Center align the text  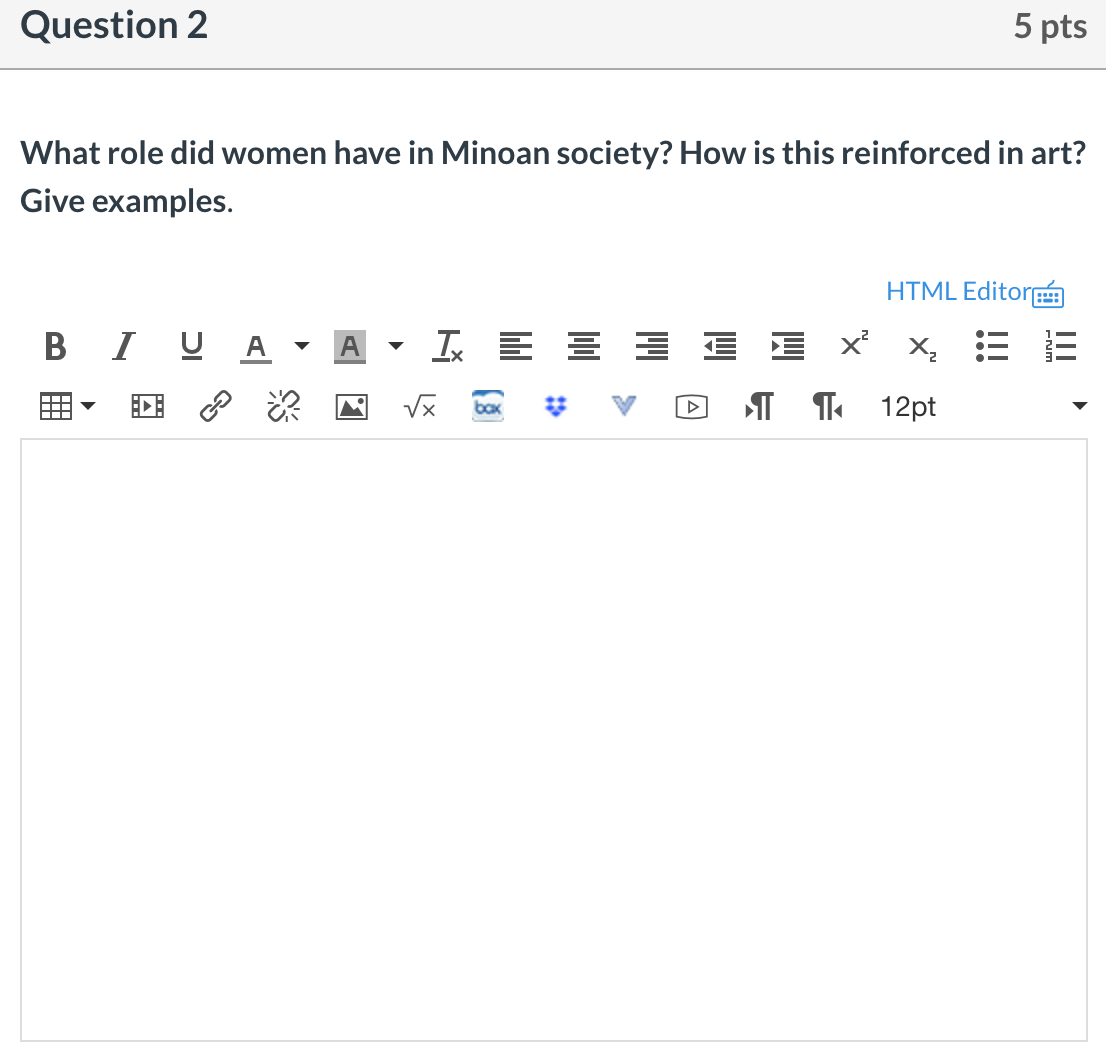(580, 346)
